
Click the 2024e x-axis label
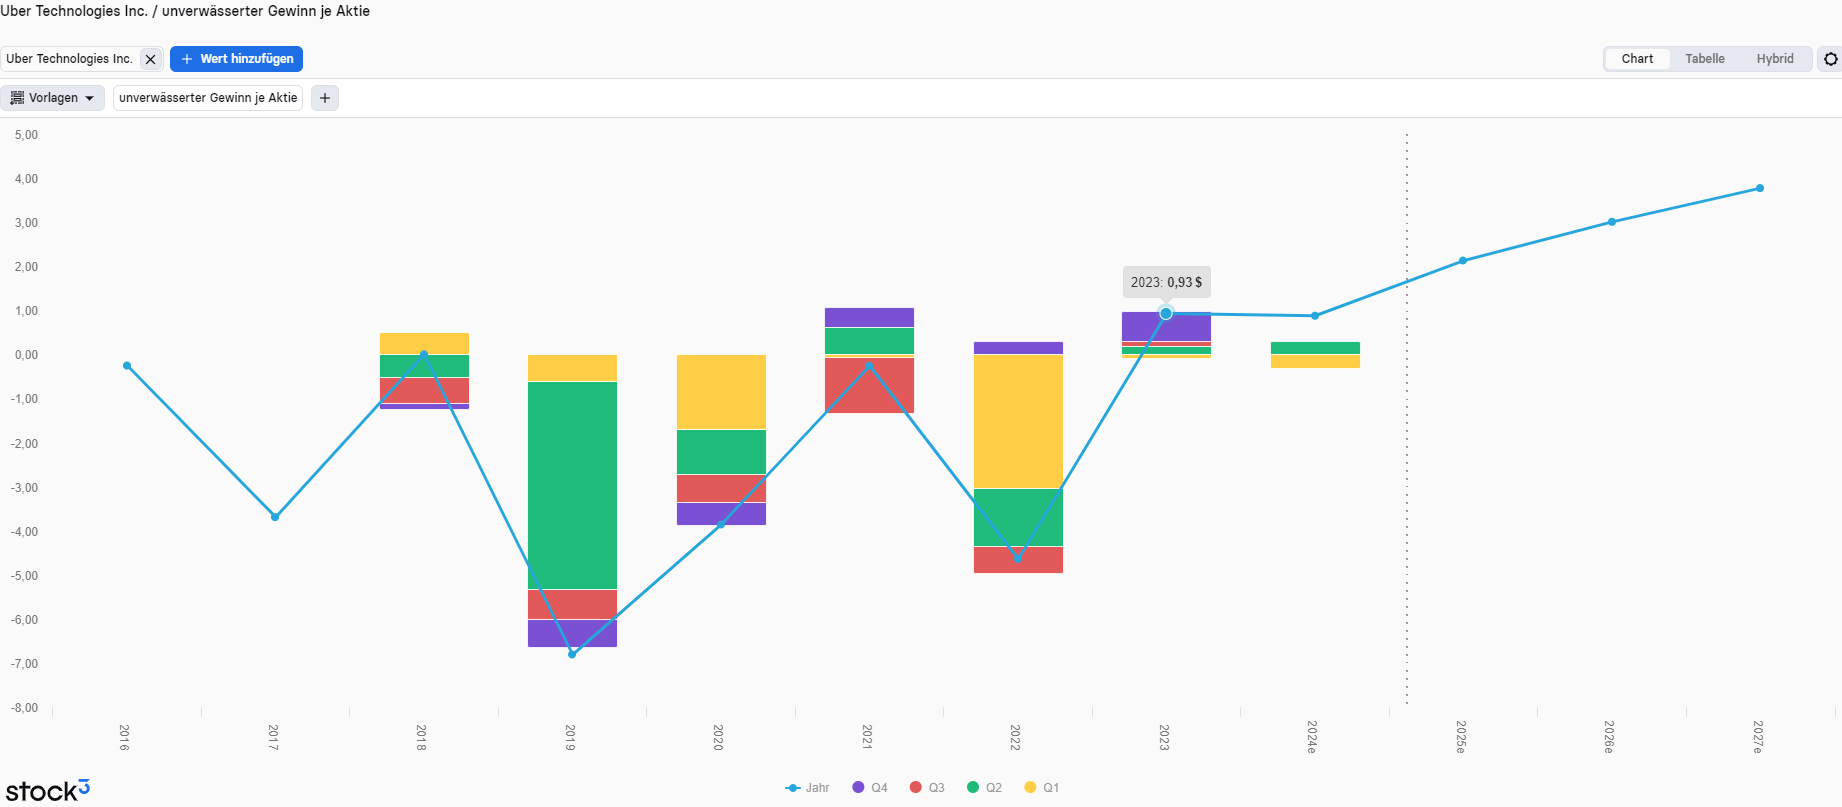(x=1312, y=737)
